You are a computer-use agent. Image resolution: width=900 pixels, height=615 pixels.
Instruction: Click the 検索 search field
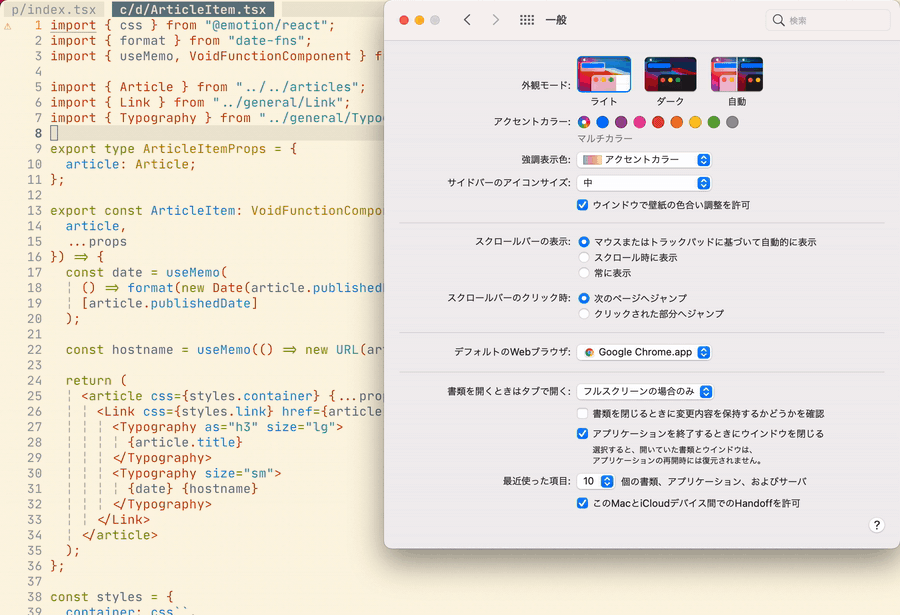point(828,20)
